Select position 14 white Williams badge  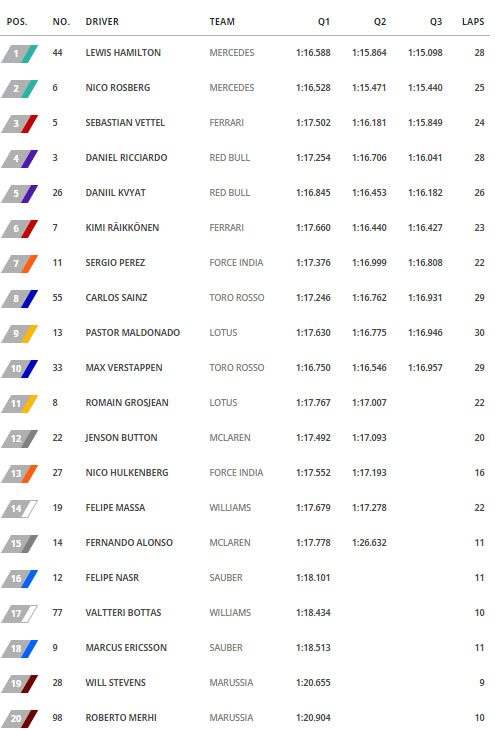tap(20, 508)
